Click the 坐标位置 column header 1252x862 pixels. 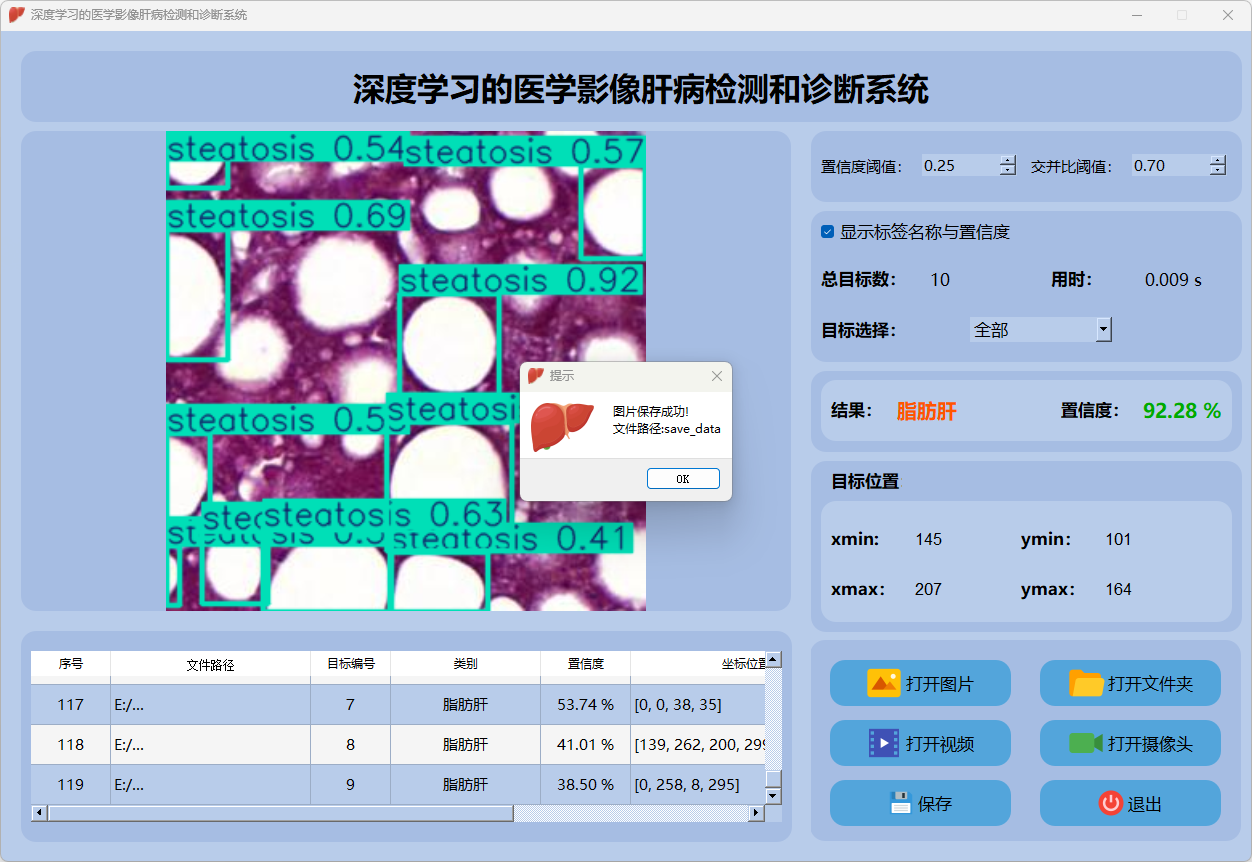pyautogui.click(x=698, y=664)
